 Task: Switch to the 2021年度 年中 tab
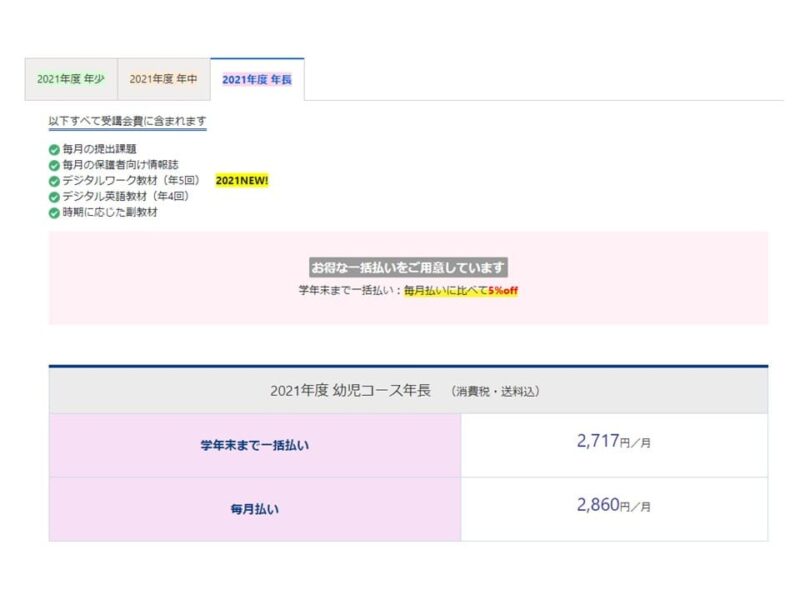[164, 79]
